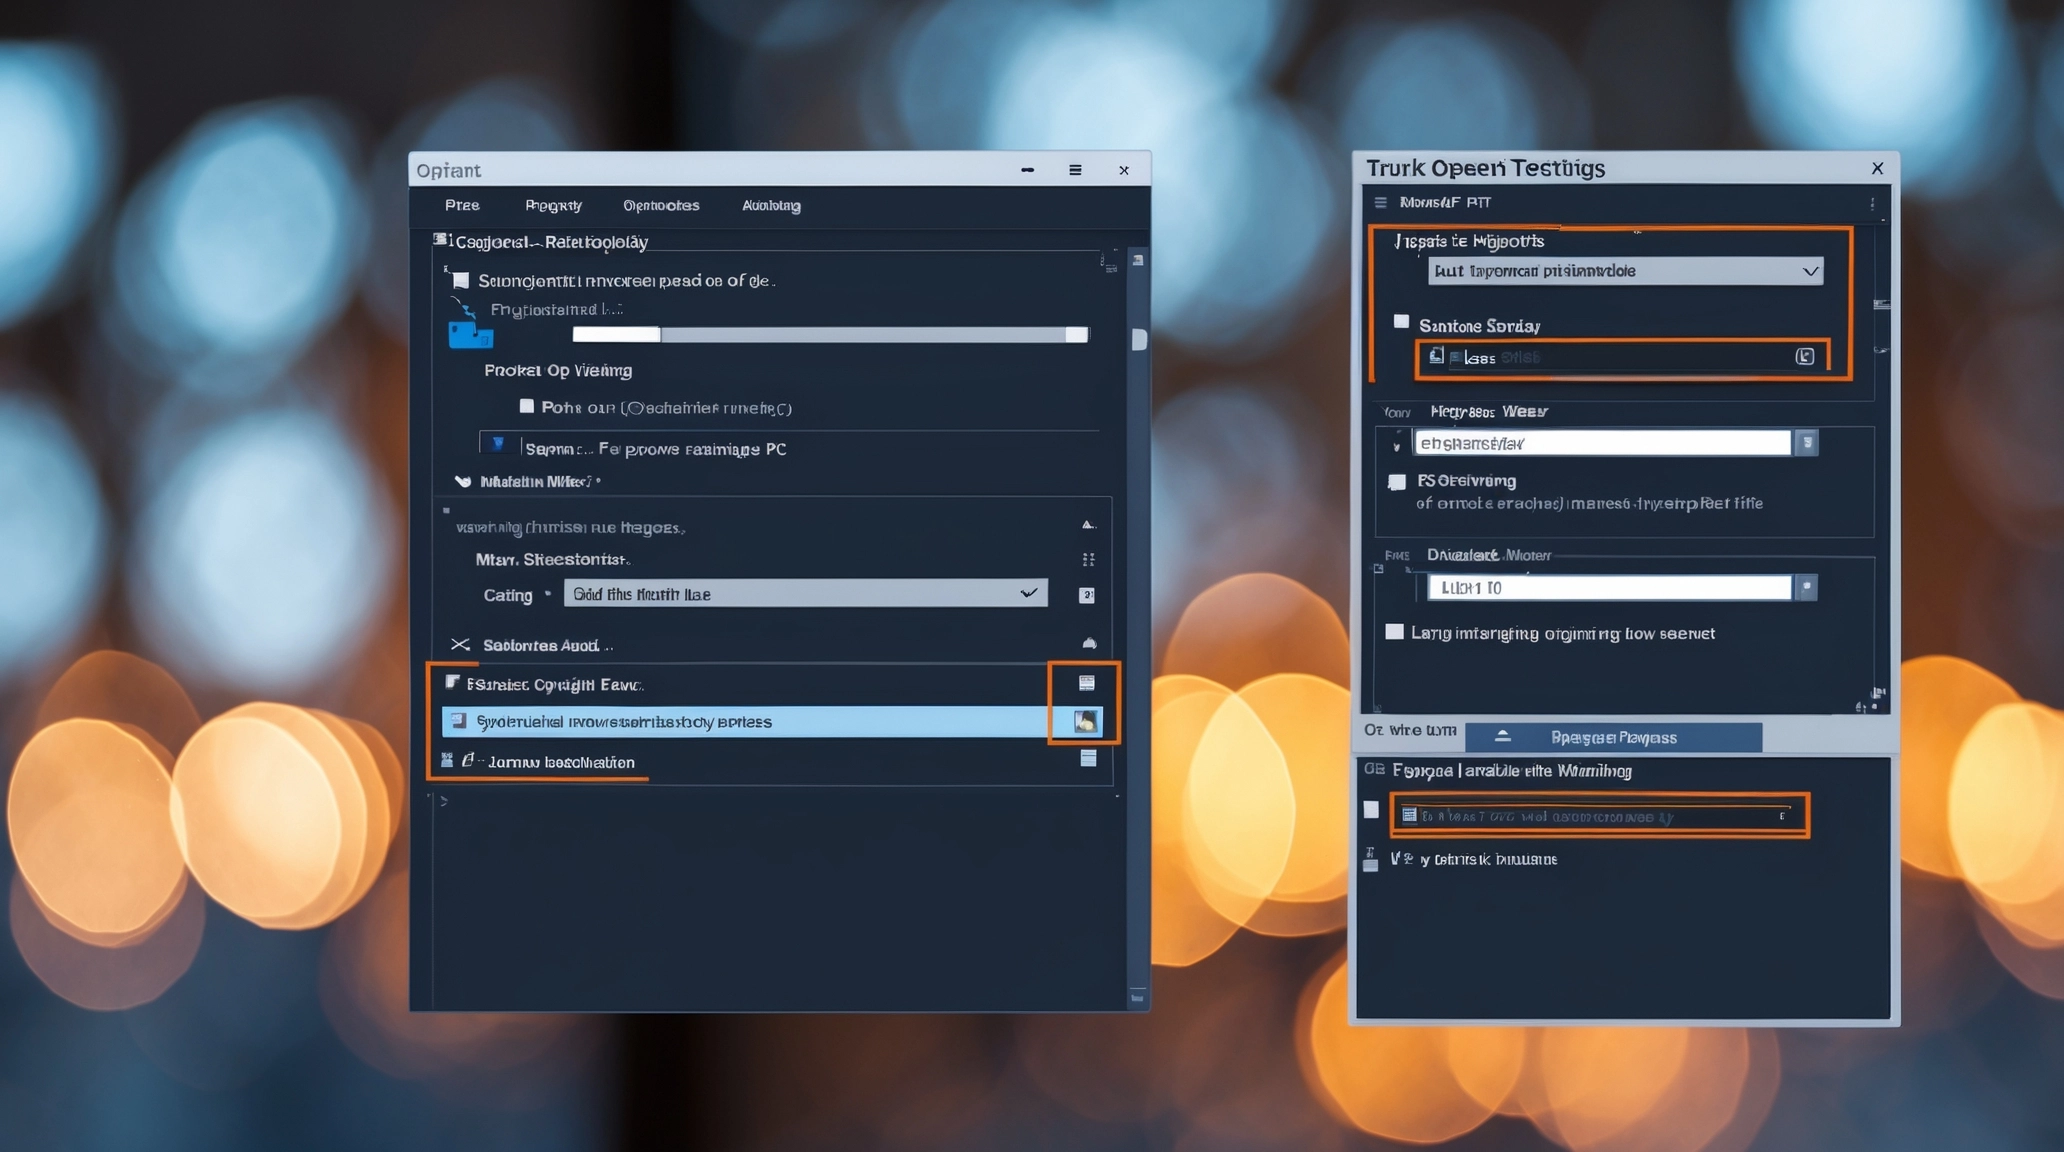Click the blue folder icon beside progress bar
Viewport: 2064px width, 1152px height.
click(x=470, y=334)
